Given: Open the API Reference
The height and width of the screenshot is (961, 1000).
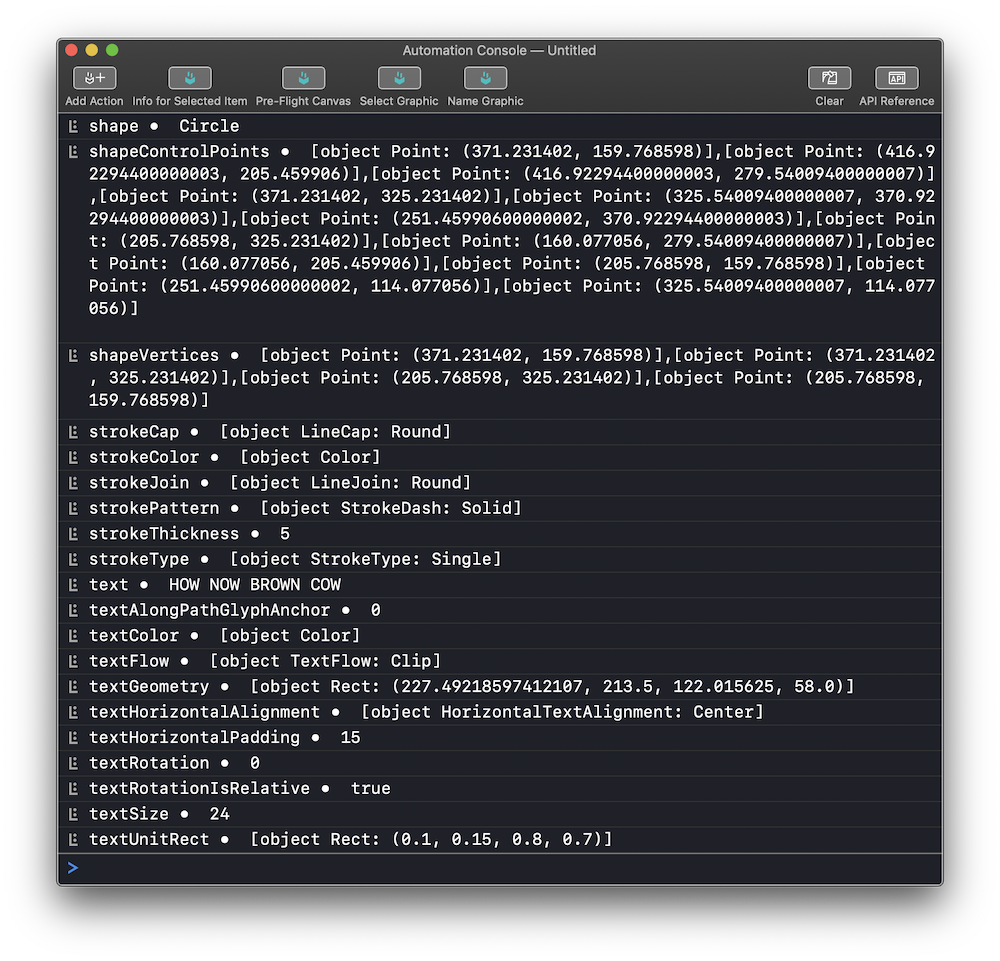Looking at the screenshot, I should pos(896,78).
